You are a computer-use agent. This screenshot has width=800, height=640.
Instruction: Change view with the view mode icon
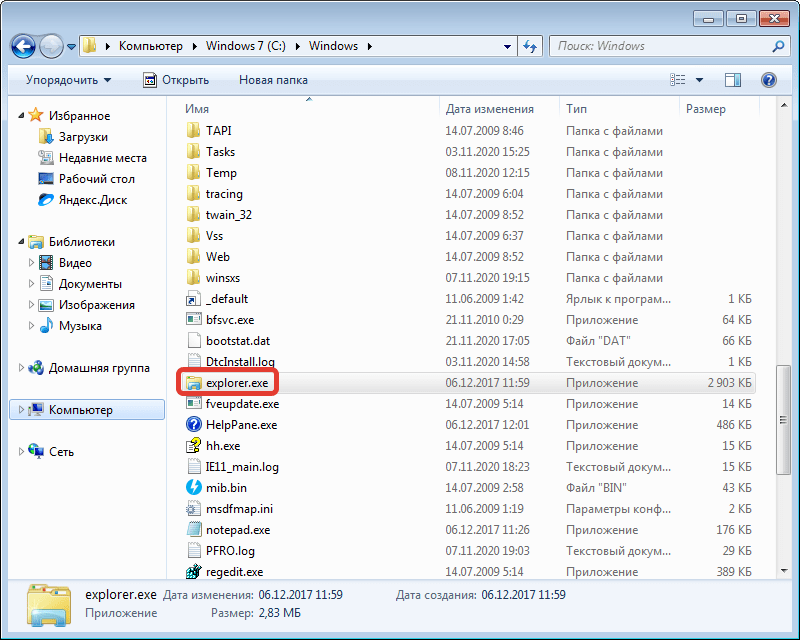(678, 80)
